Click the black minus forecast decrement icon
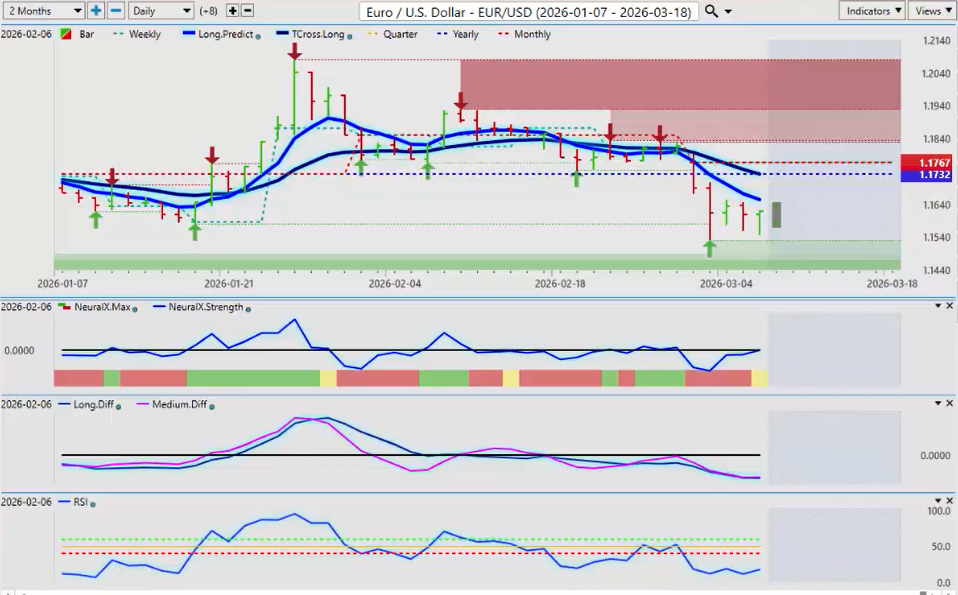Image resolution: width=958 pixels, height=595 pixels. [x=247, y=10]
